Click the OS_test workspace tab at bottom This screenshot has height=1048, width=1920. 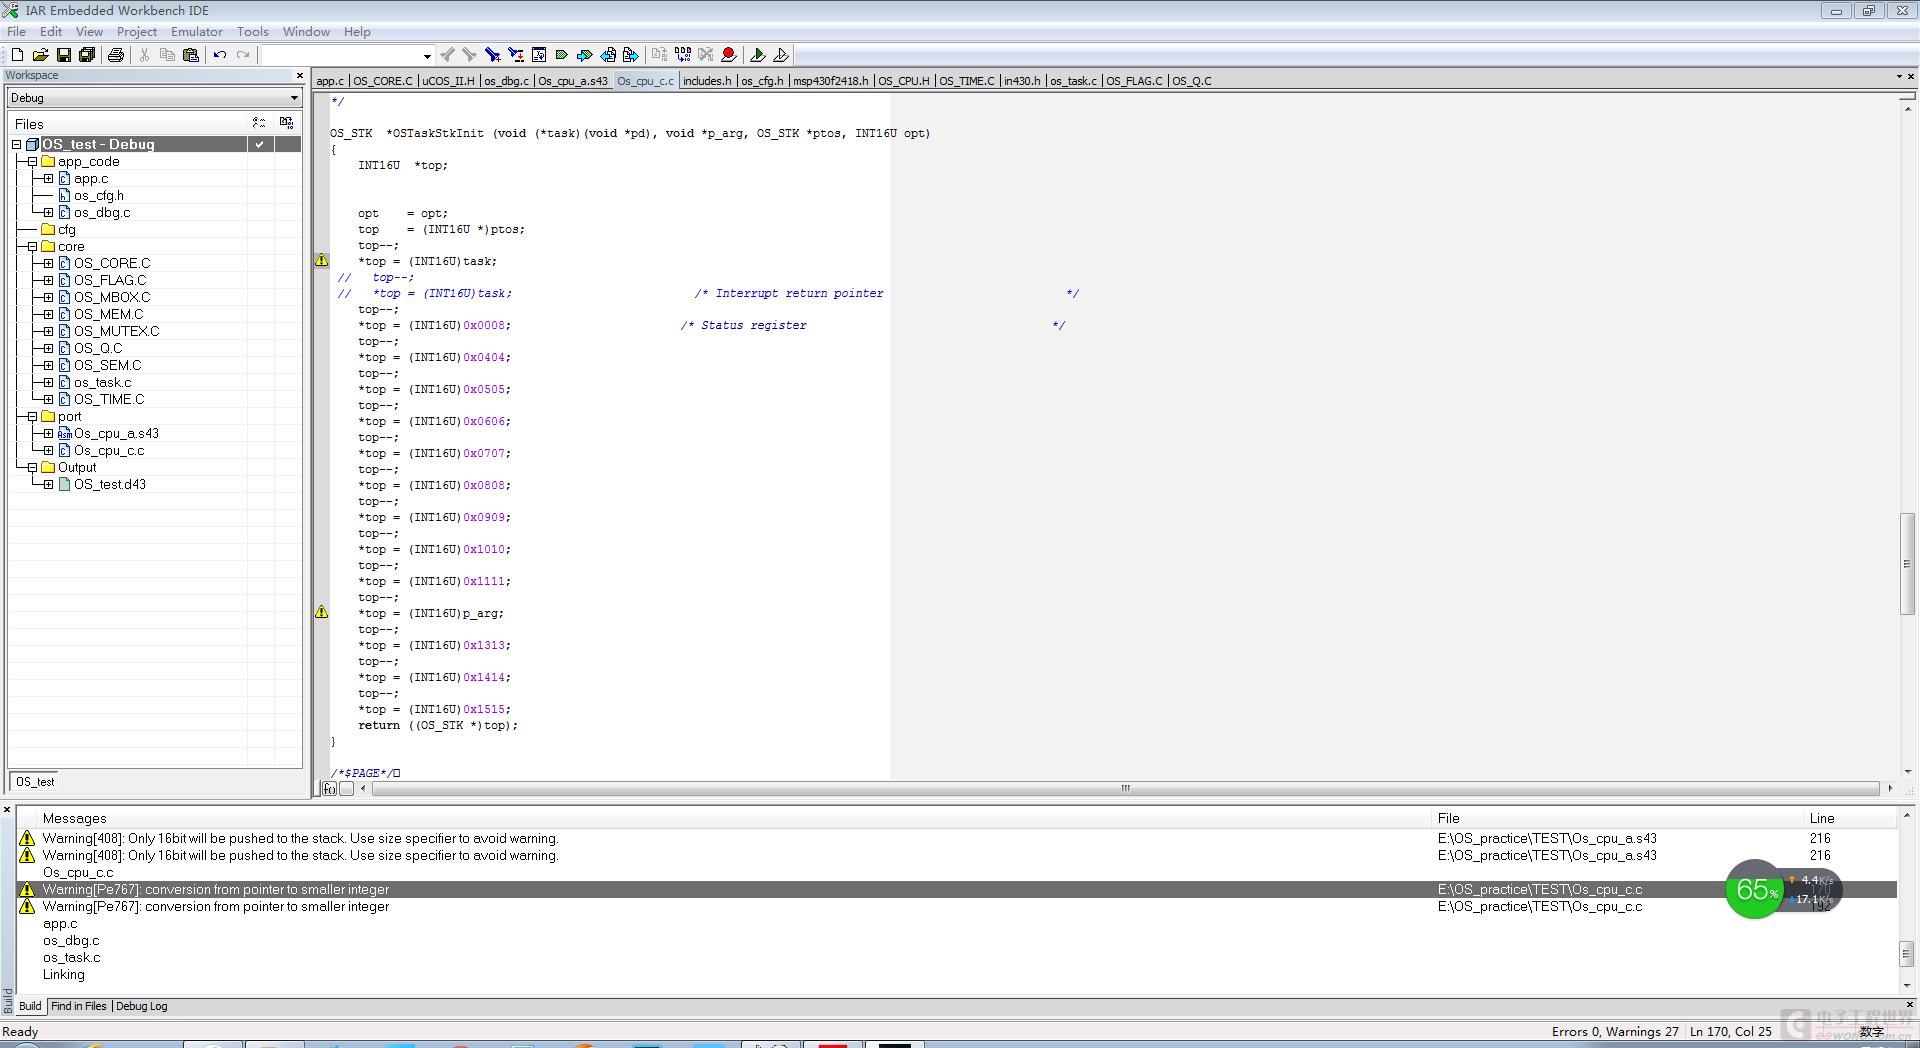[x=35, y=782]
